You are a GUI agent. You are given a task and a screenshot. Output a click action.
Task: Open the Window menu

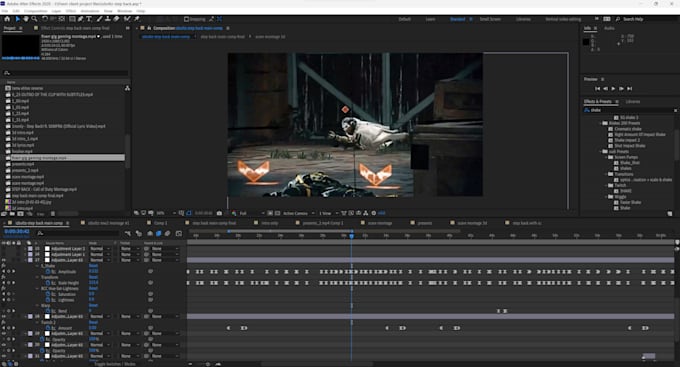point(124,11)
